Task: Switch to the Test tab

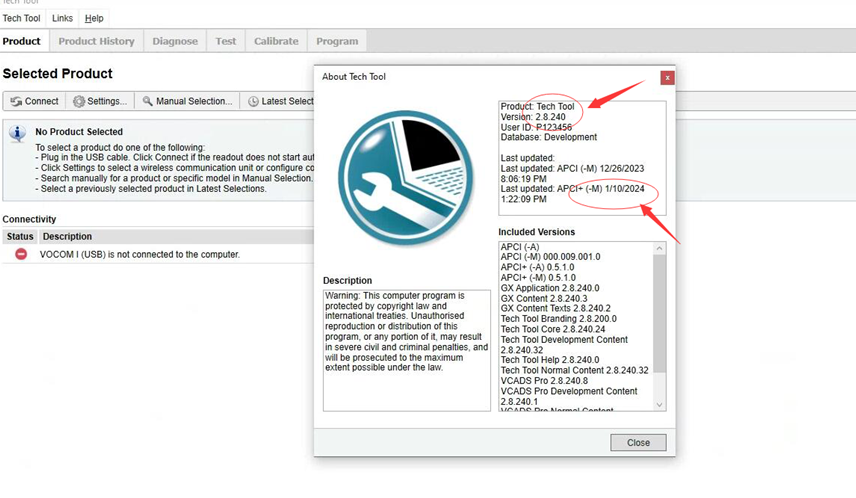Action: tap(225, 41)
